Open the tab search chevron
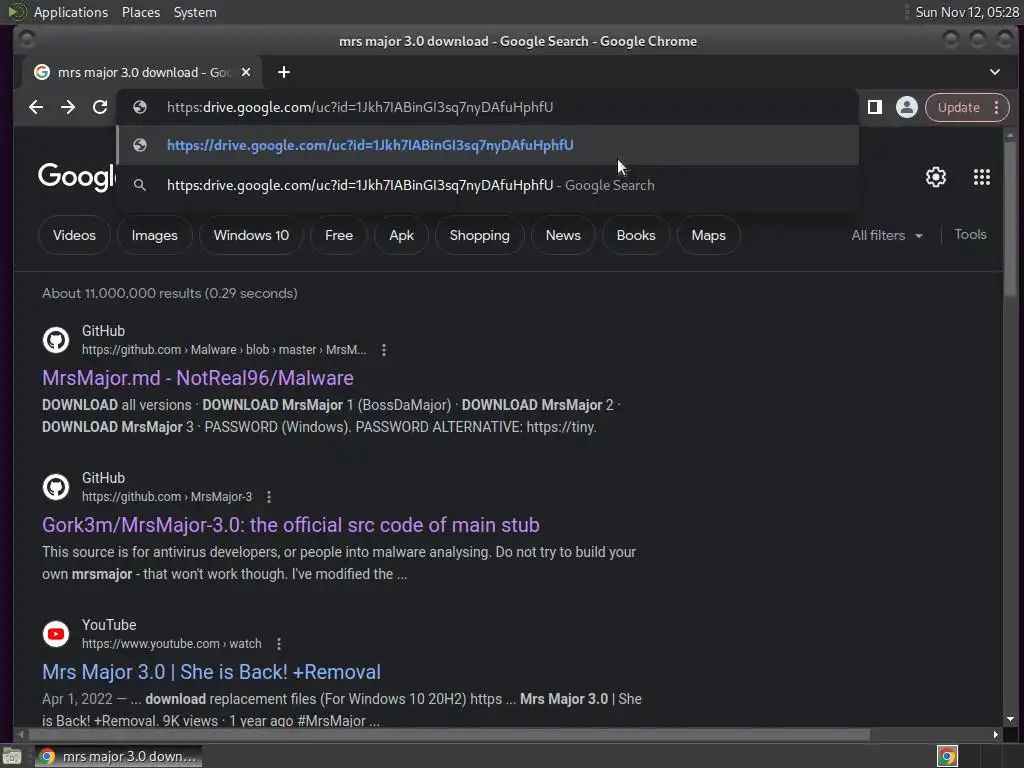 pyautogui.click(x=995, y=72)
